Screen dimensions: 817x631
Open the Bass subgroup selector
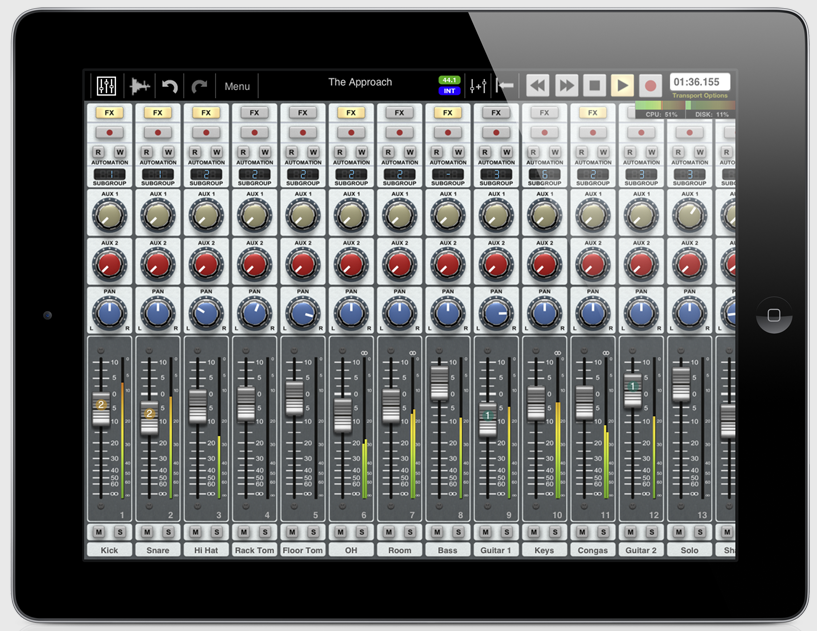(448, 175)
